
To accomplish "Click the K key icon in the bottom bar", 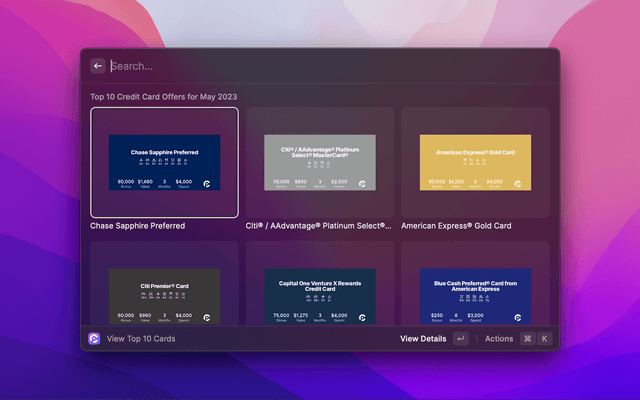I will [x=545, y=339].
